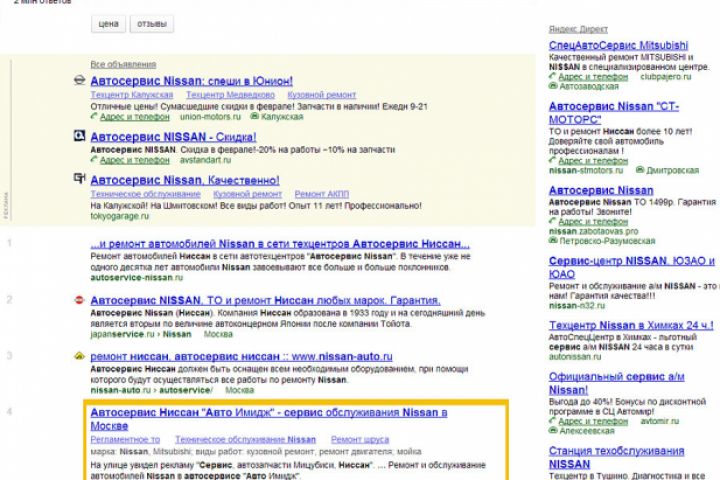Image resolution: width=720 pixels, height=480 pixels.
Task: Open 'Автосервис Nissan "СТ-МОТОРС"' sidebar ad
Action: click(614, 113)
